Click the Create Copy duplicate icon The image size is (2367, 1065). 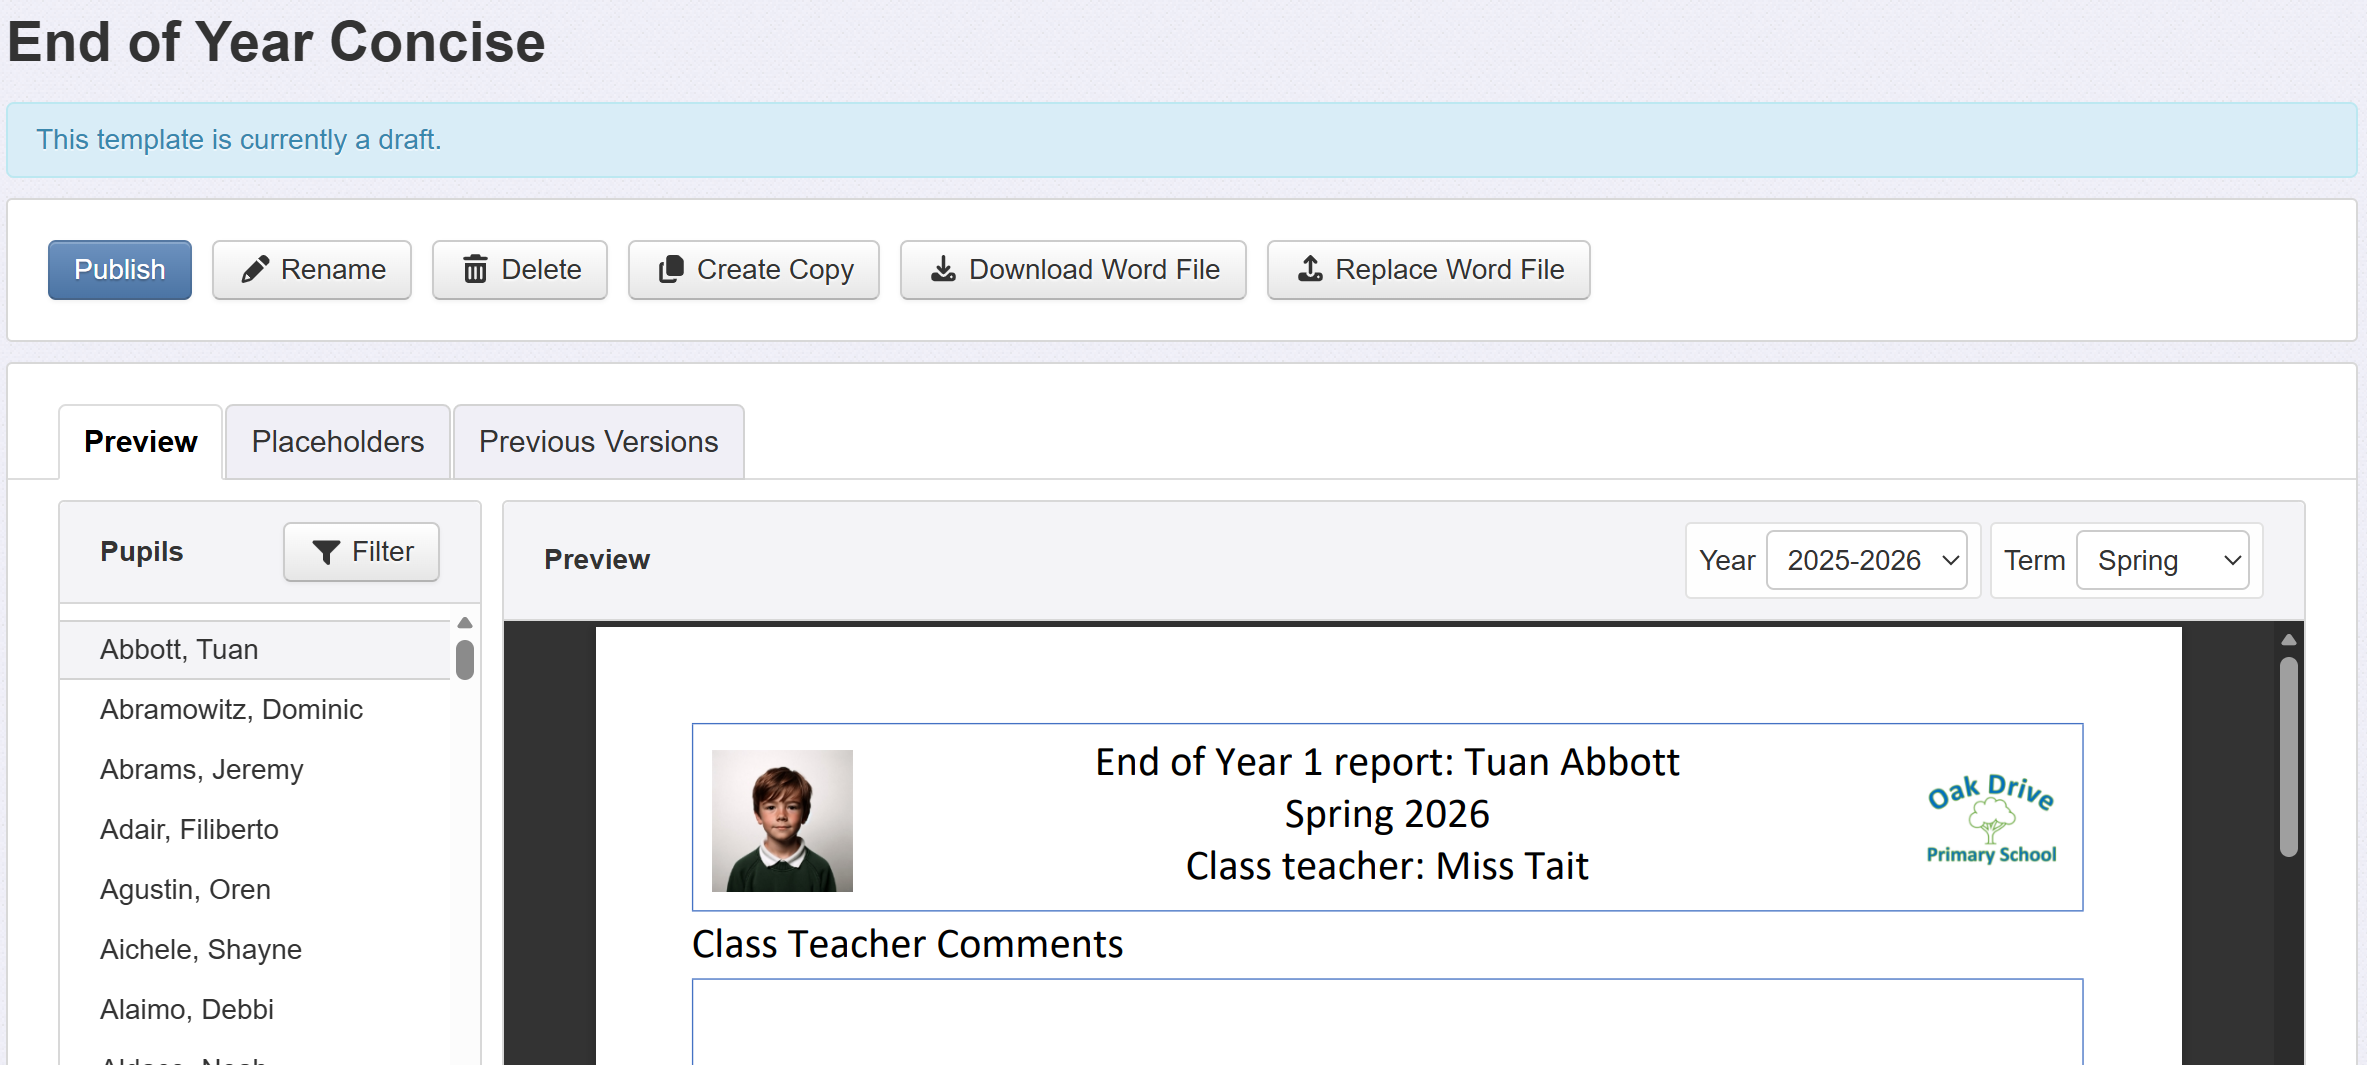tap(671, 269)
